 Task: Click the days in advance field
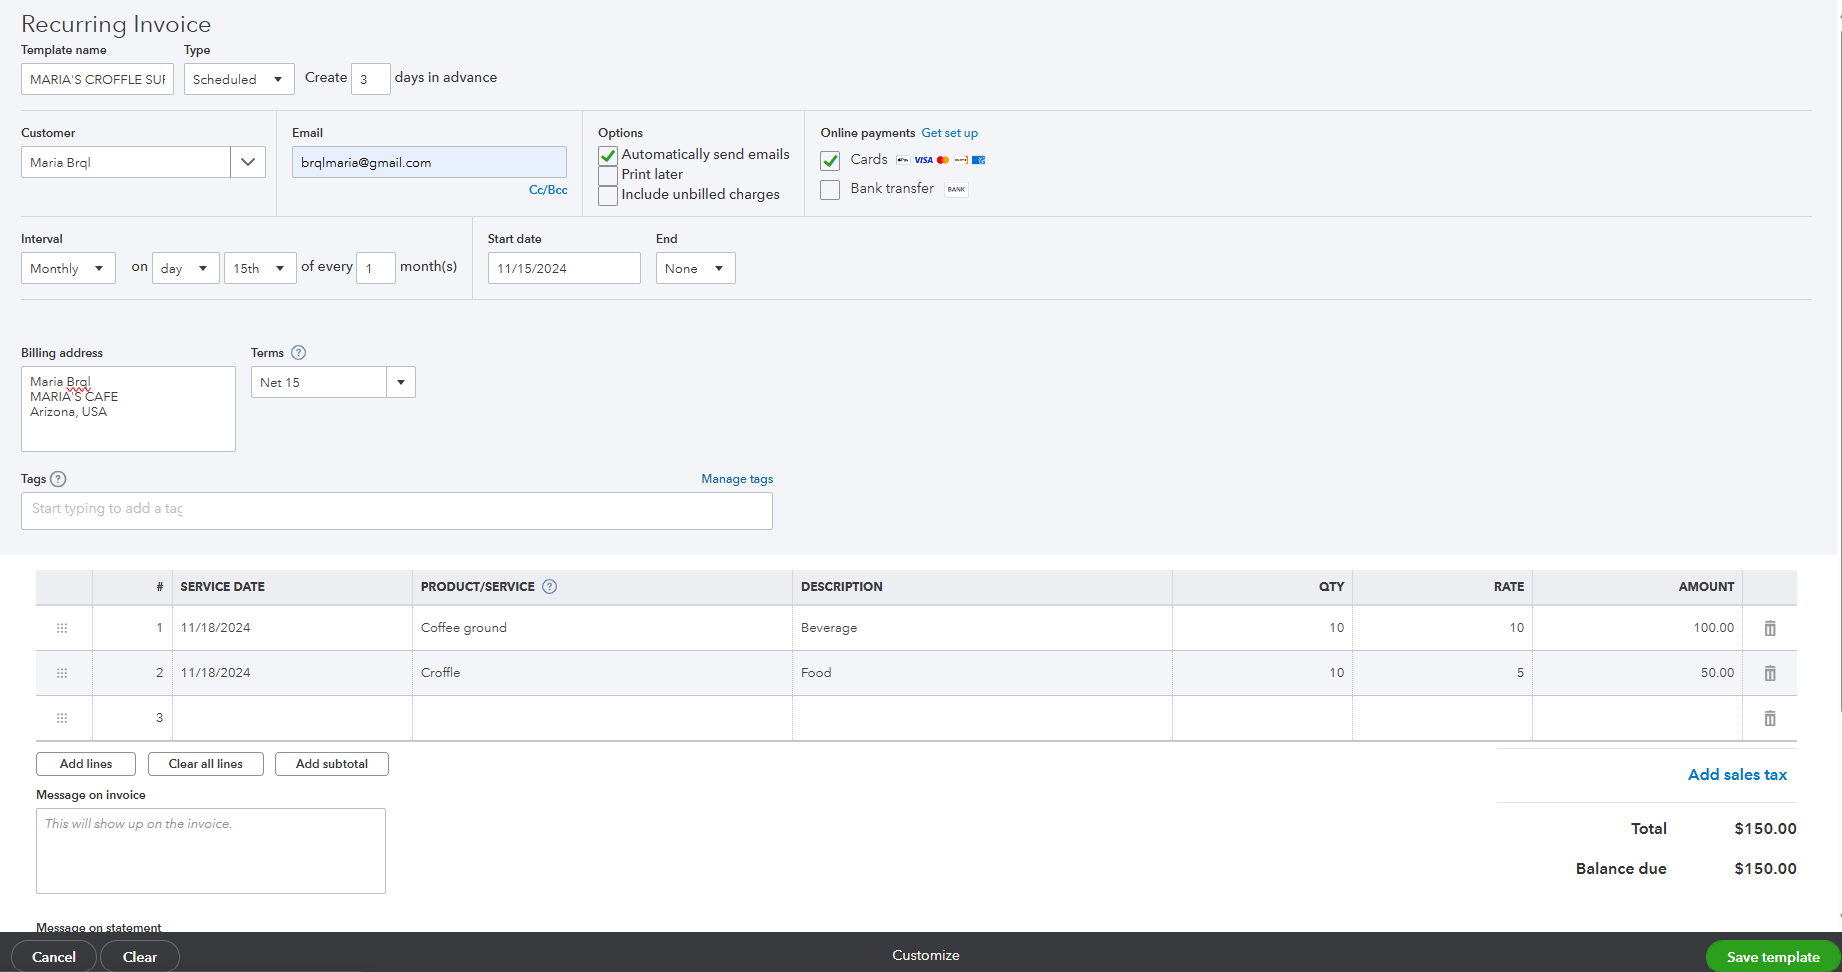tap(371, 79)
